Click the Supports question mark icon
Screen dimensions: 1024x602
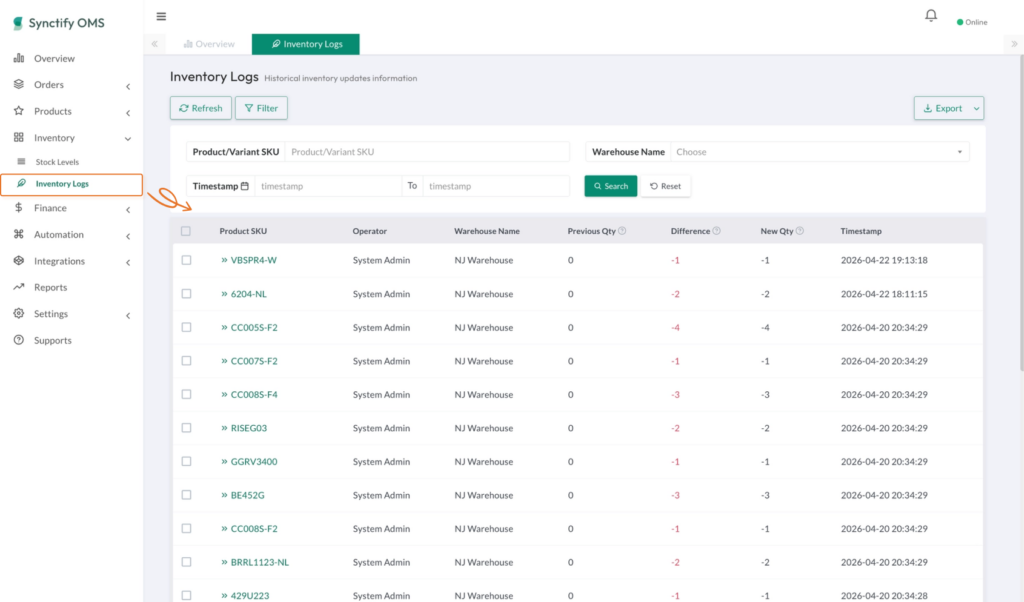19,340
